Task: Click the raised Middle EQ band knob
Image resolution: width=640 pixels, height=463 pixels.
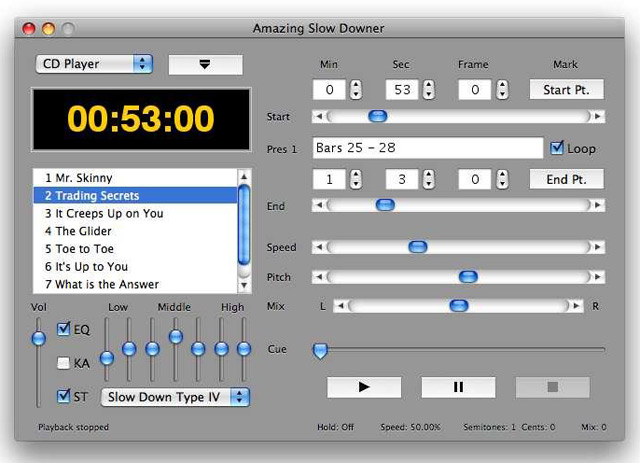Action: (x=176, y=336)
